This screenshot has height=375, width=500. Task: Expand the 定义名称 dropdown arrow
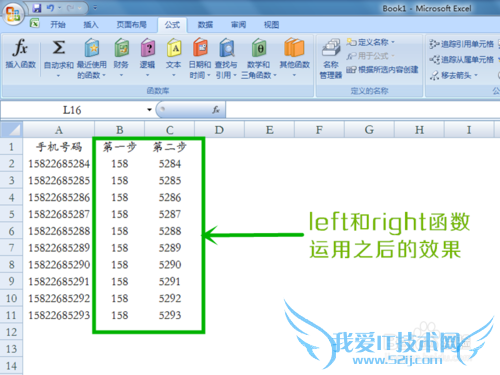(393, 42)
